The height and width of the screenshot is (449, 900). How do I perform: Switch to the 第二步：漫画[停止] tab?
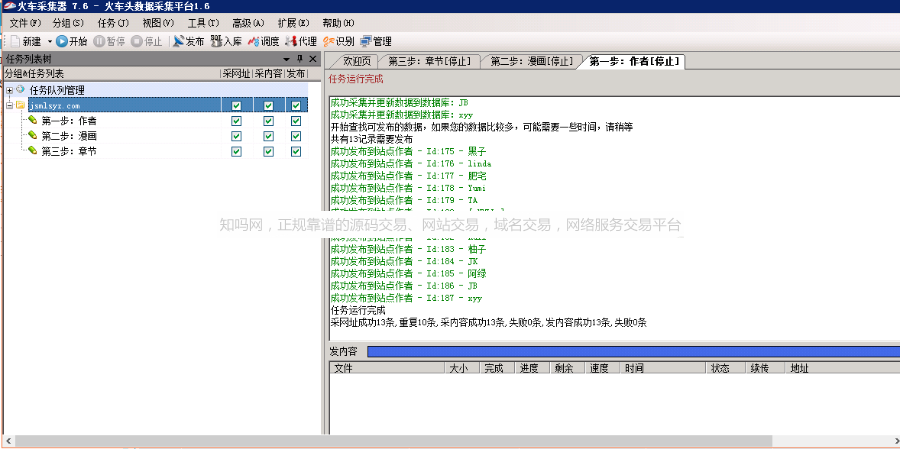(x=532, y=61)
